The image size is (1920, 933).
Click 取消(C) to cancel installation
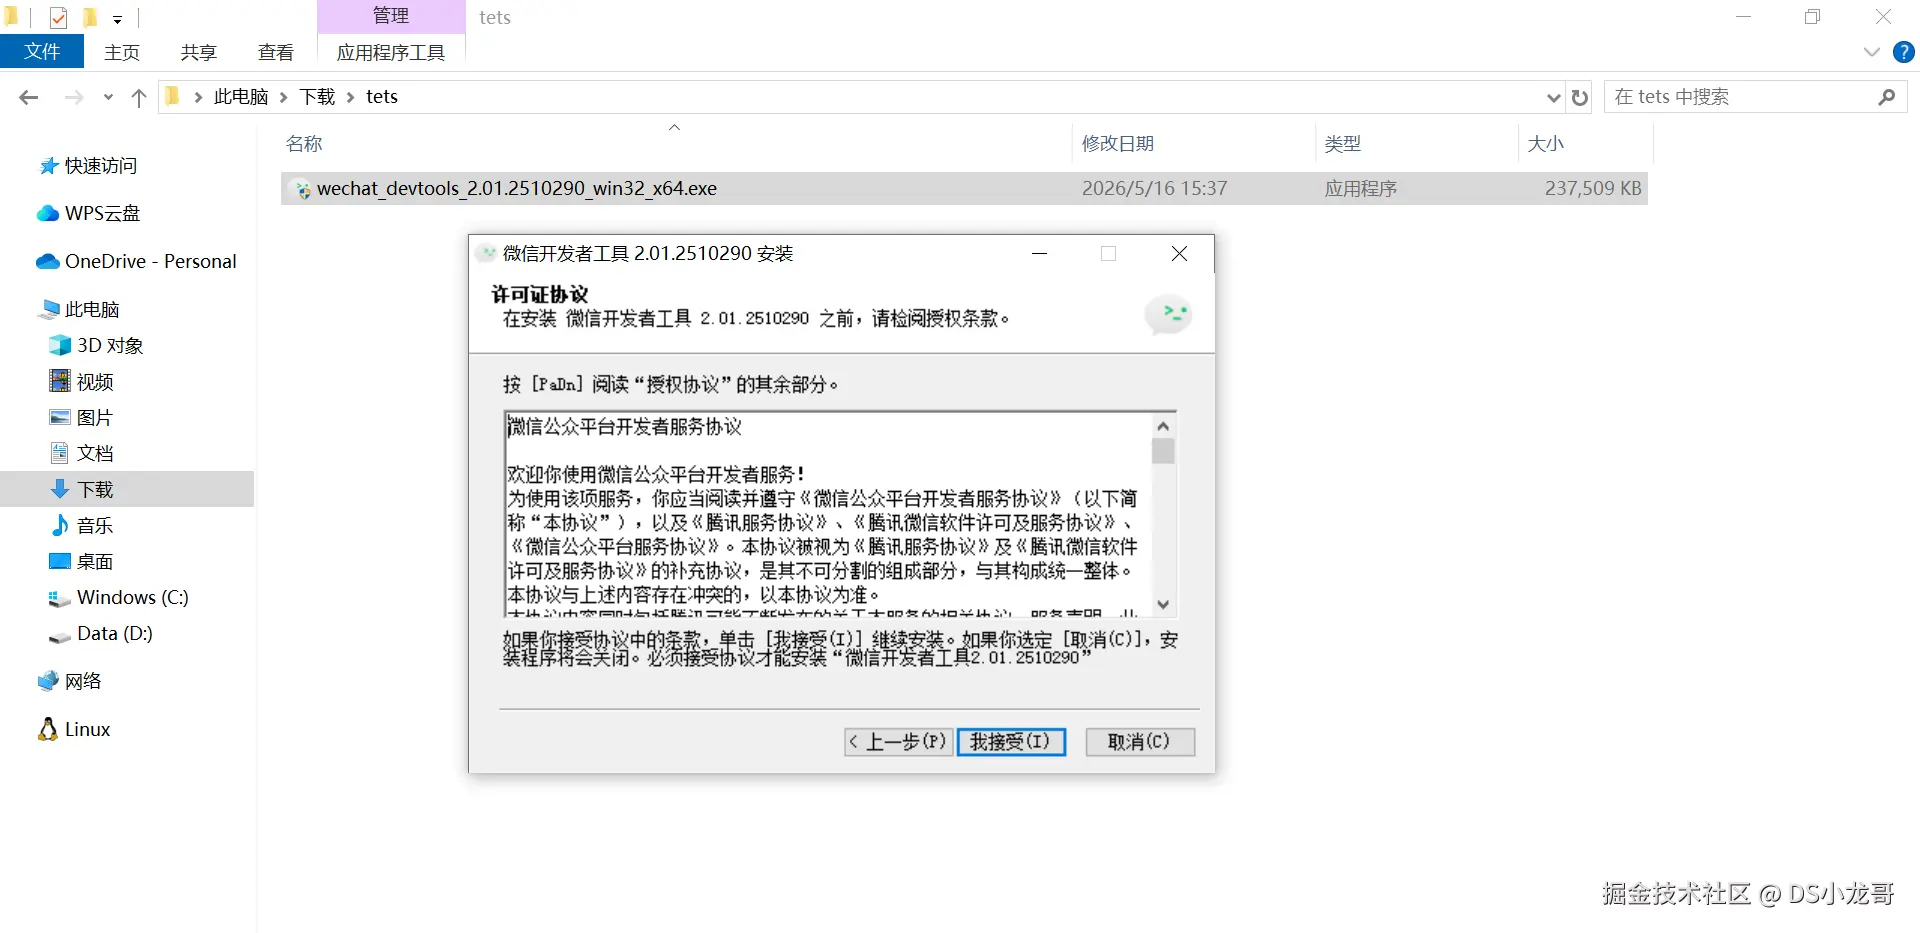pos(1140,742)
